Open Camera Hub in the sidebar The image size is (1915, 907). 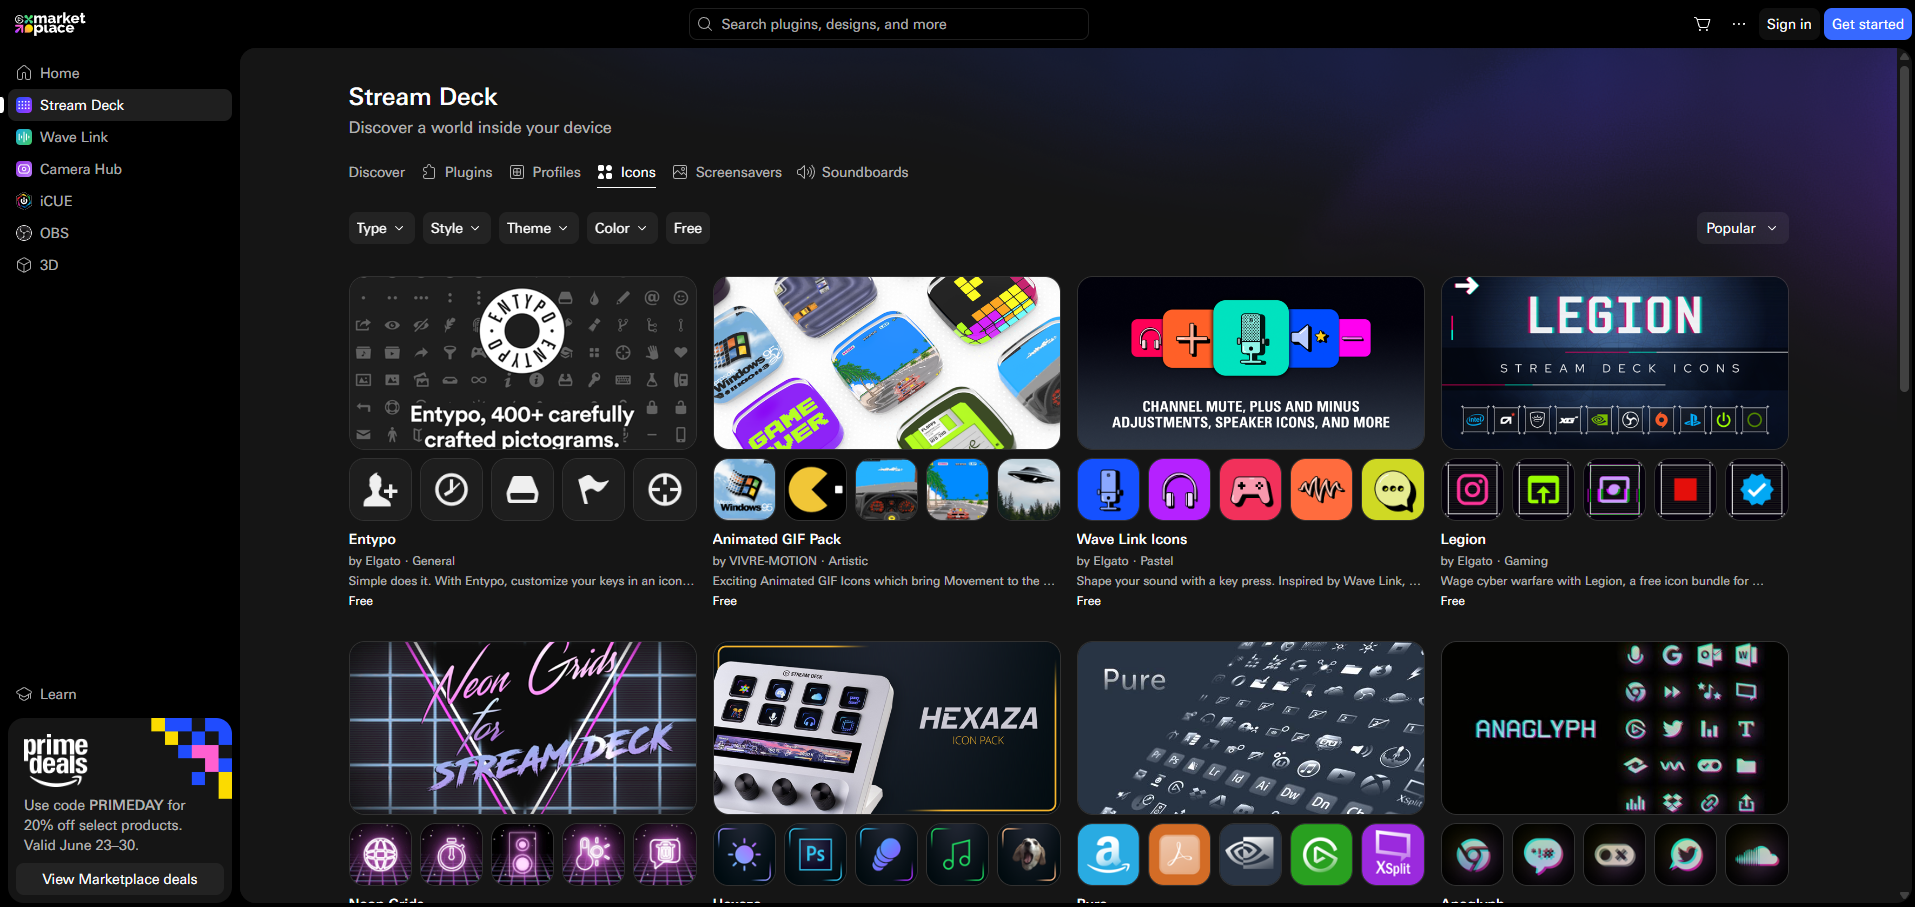tap(120, 169)
